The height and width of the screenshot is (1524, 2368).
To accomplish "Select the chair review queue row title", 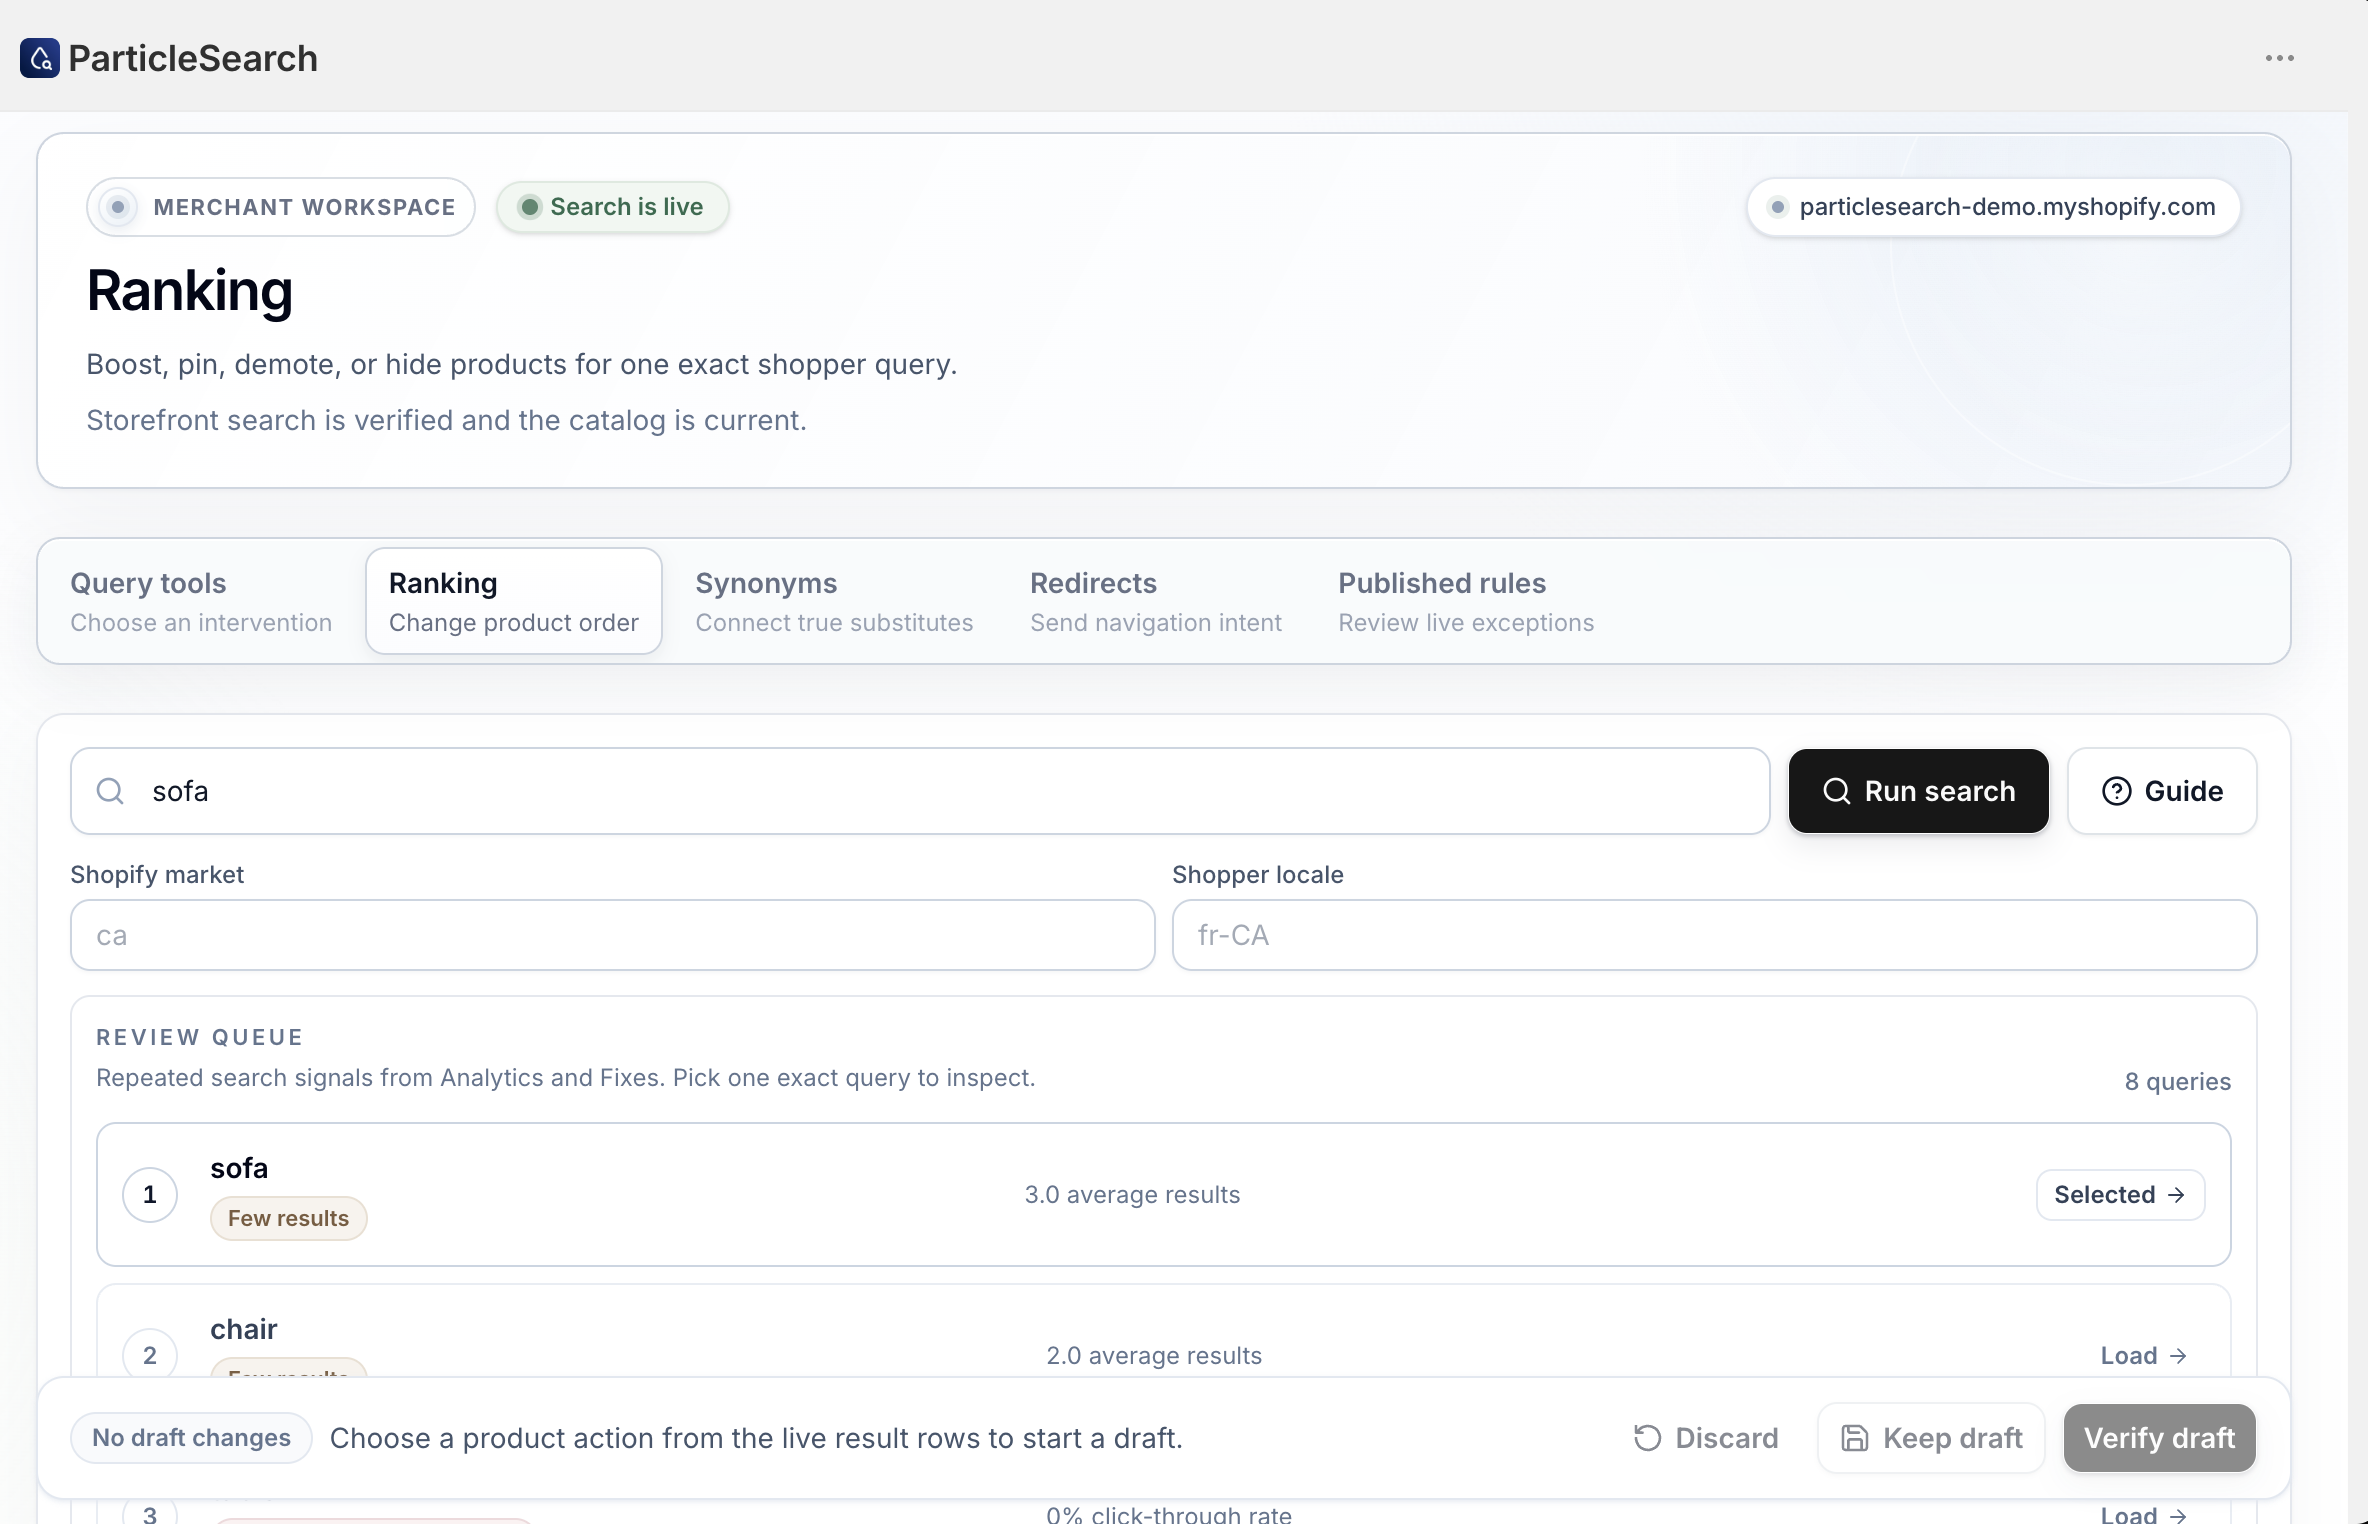I will coord(243,1329).
